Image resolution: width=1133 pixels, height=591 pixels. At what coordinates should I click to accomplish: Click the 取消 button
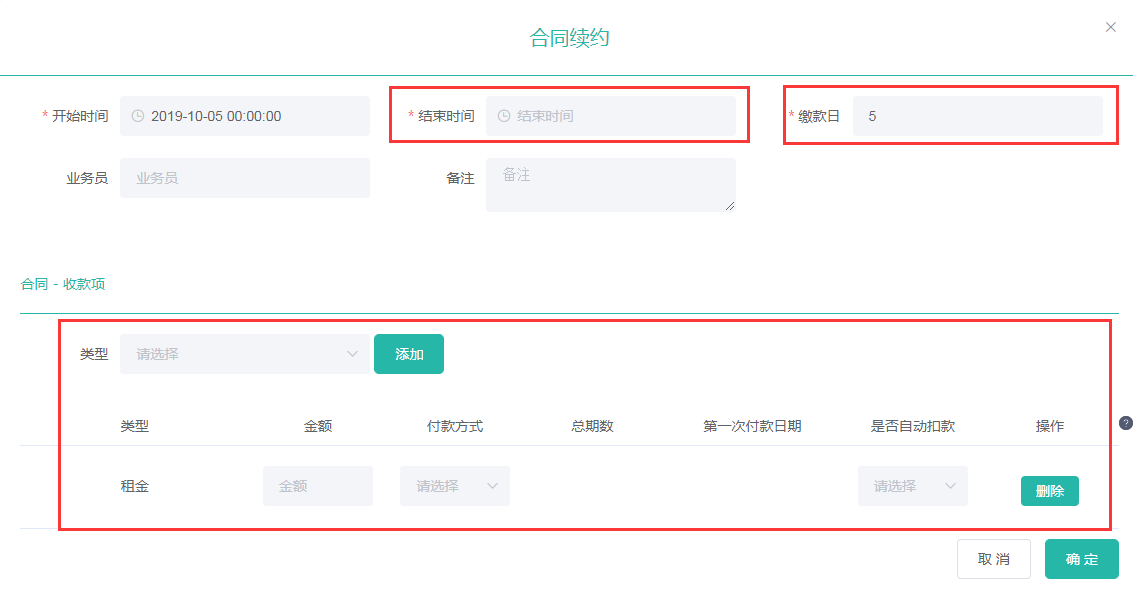point(993,559)
